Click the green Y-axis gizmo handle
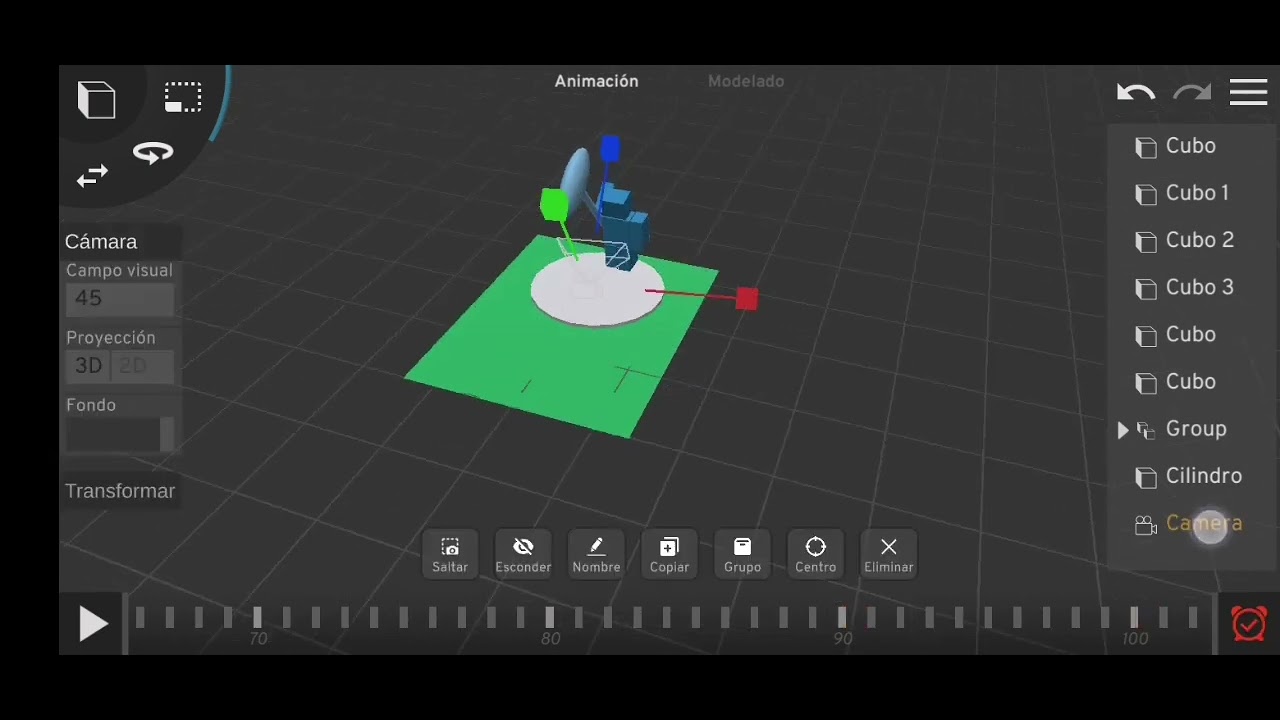 [554, 204]
